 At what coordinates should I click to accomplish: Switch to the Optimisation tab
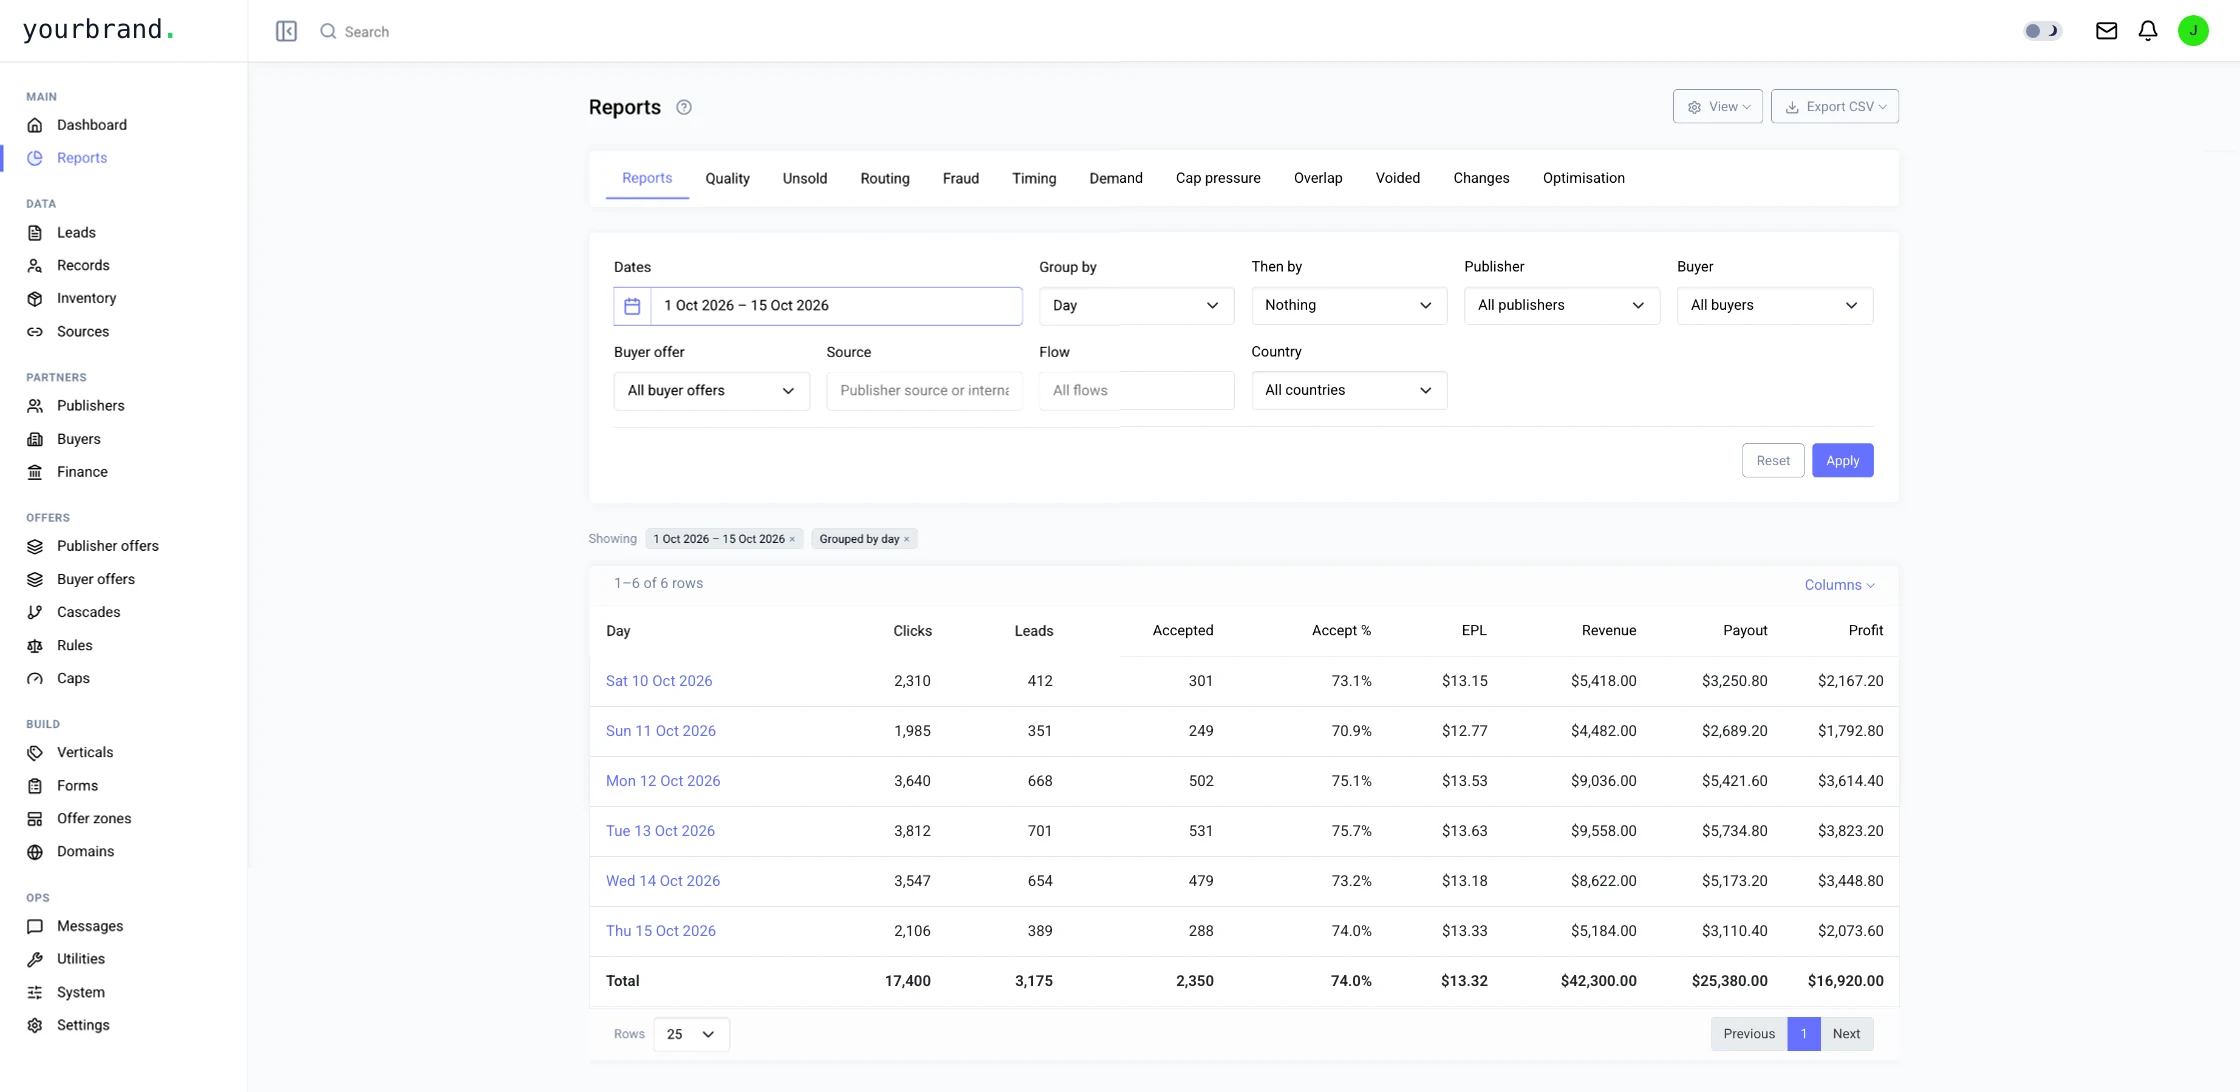(x=1583, y=179)
